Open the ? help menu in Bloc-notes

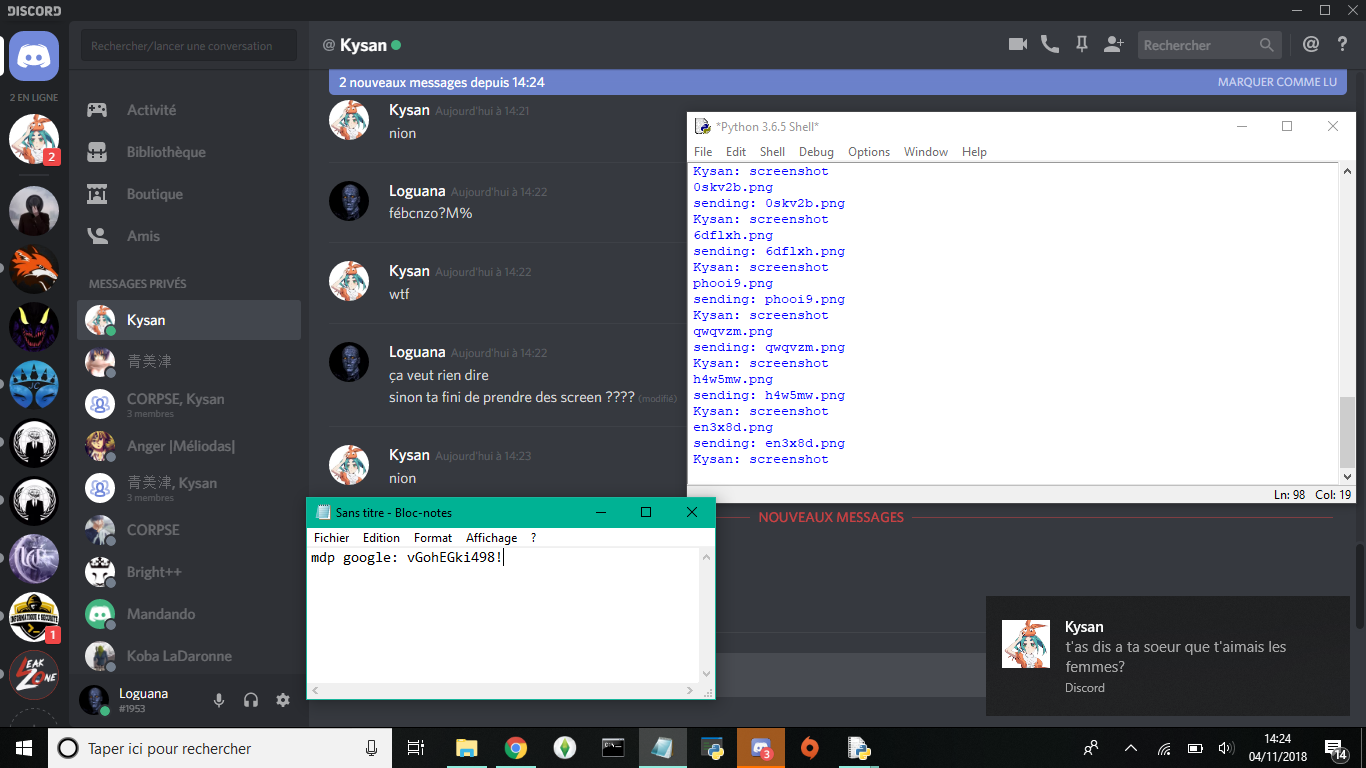pyautogui.click(x=534, y=538)
